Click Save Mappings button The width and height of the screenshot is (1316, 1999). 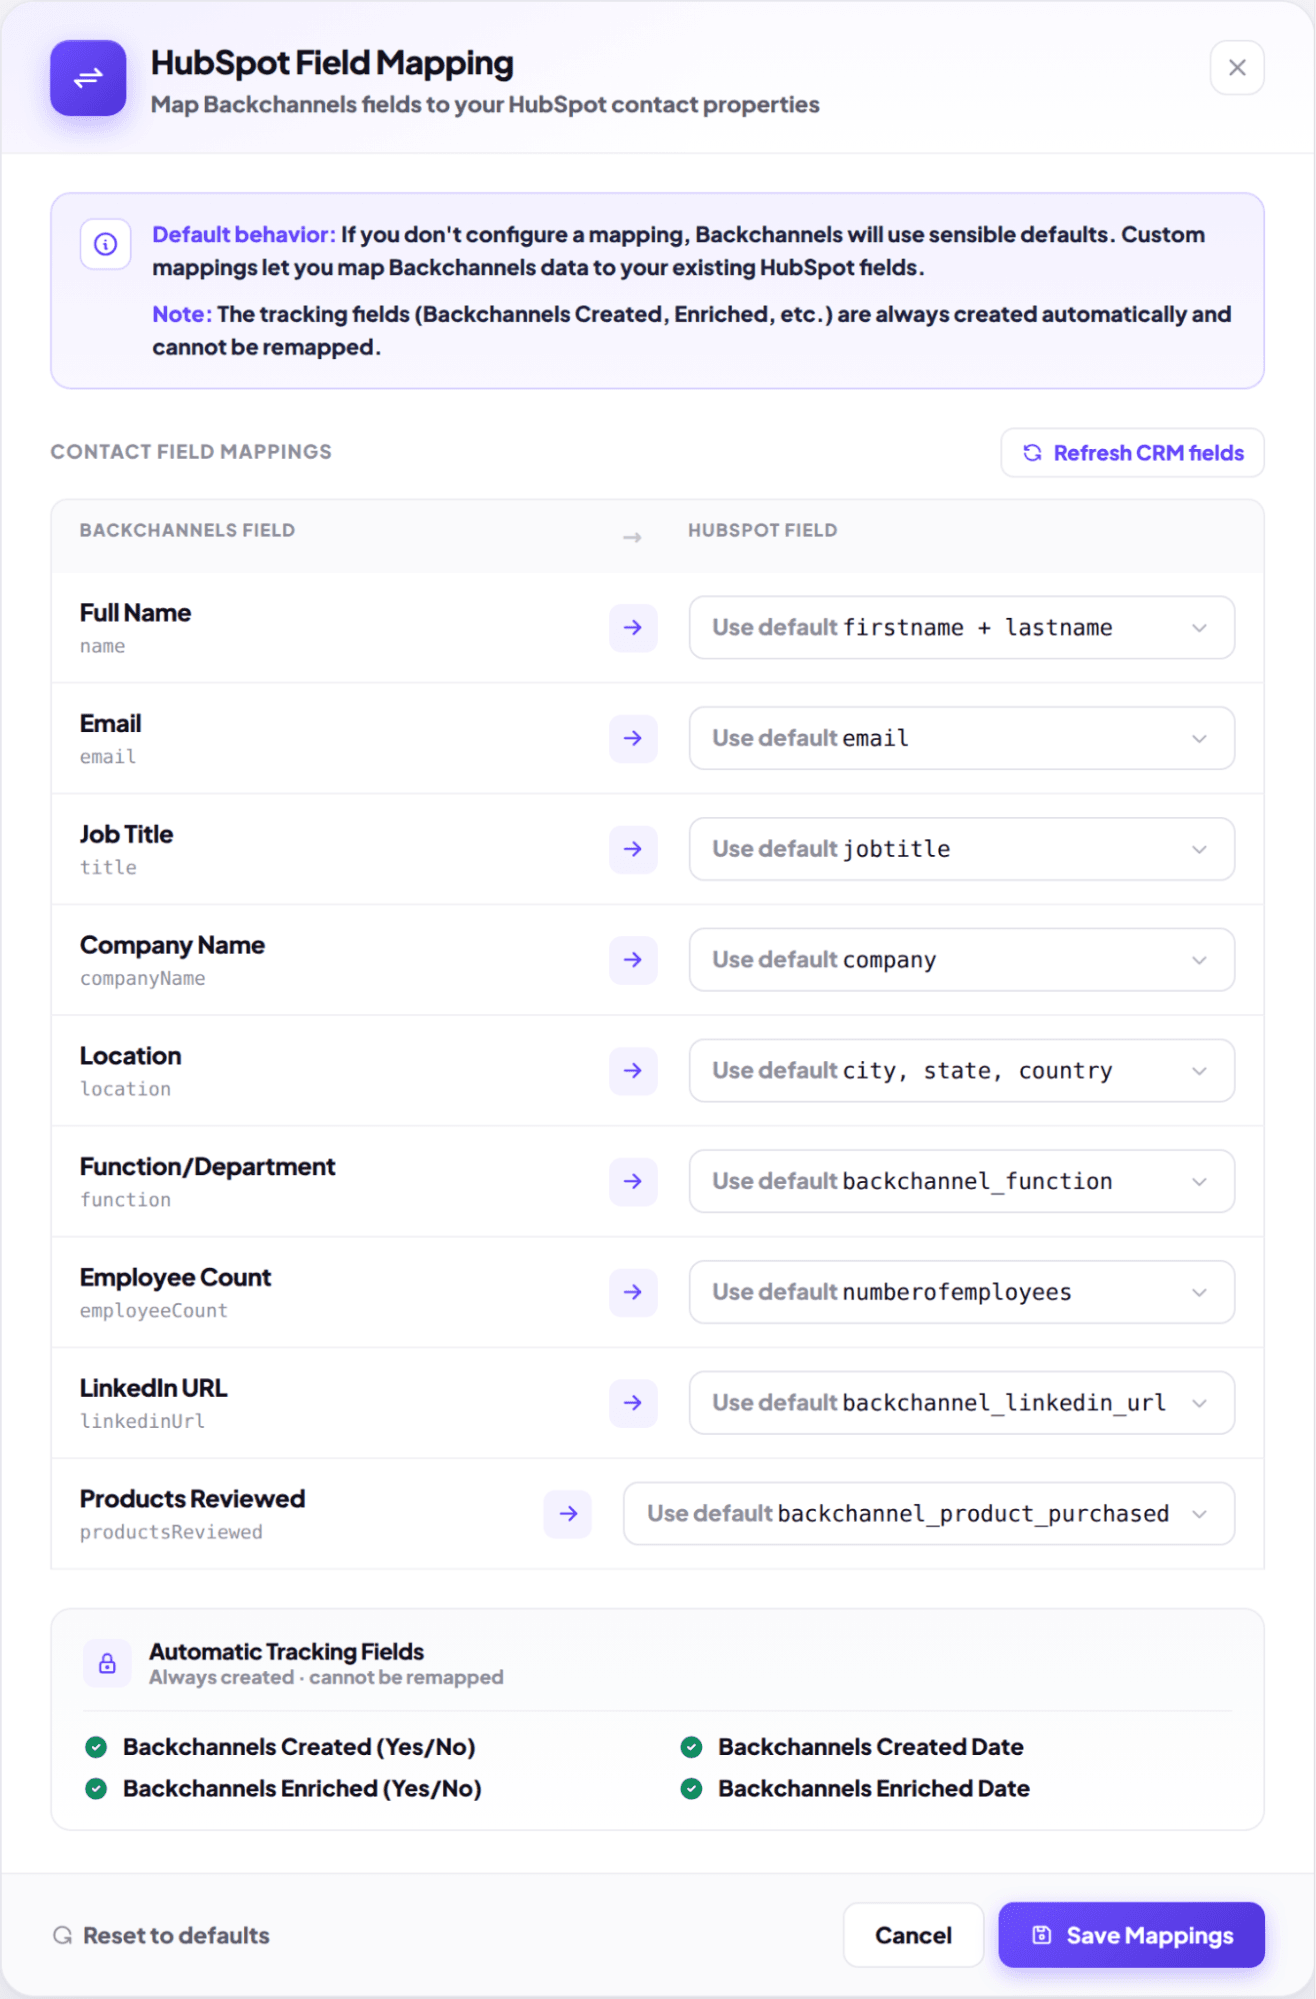[x=1132, y=1936]
